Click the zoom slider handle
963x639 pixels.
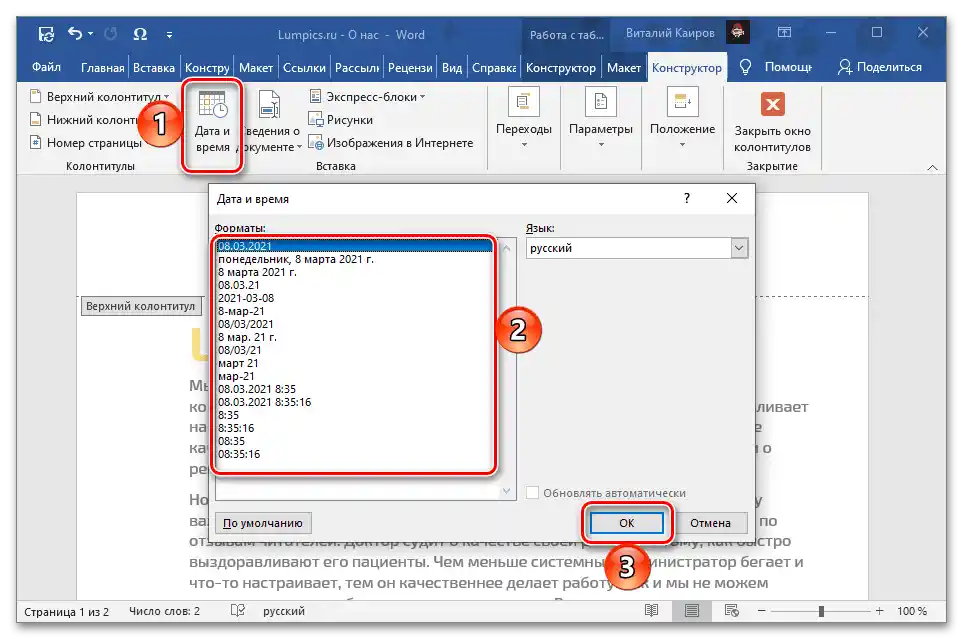[821, 611]
